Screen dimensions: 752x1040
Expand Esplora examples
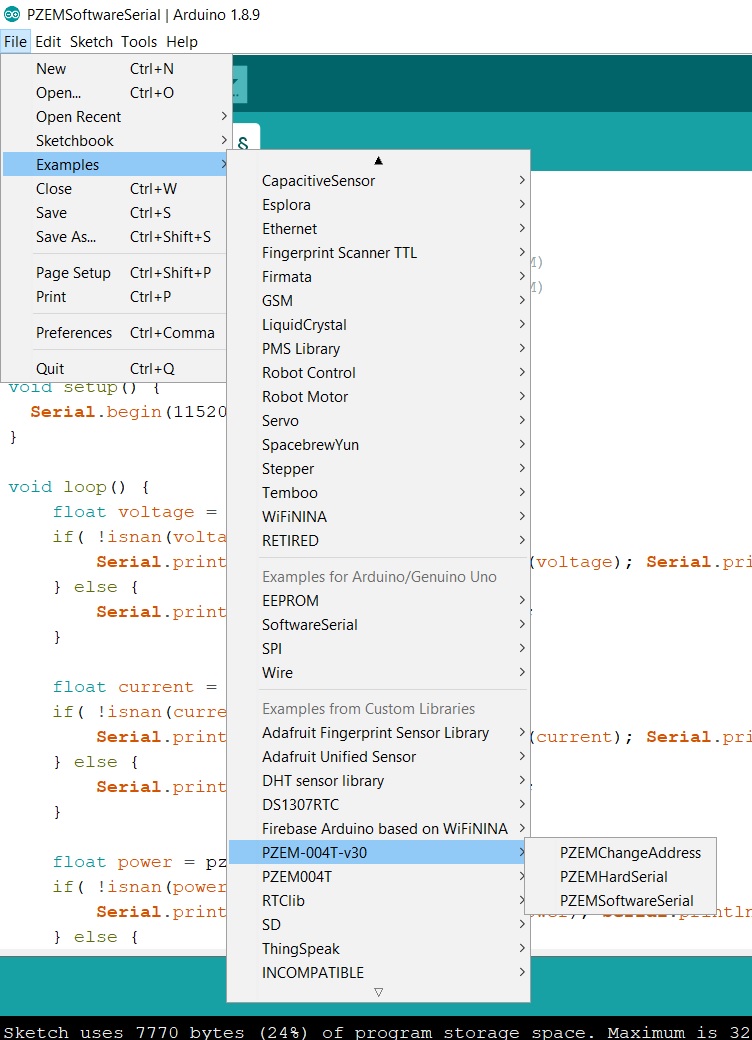pos(379,205)
